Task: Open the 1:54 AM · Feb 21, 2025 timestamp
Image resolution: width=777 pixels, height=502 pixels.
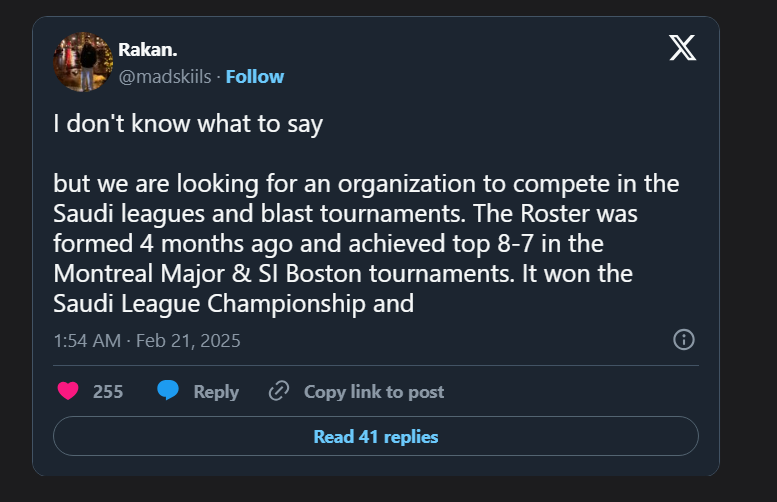Action: 147,340
